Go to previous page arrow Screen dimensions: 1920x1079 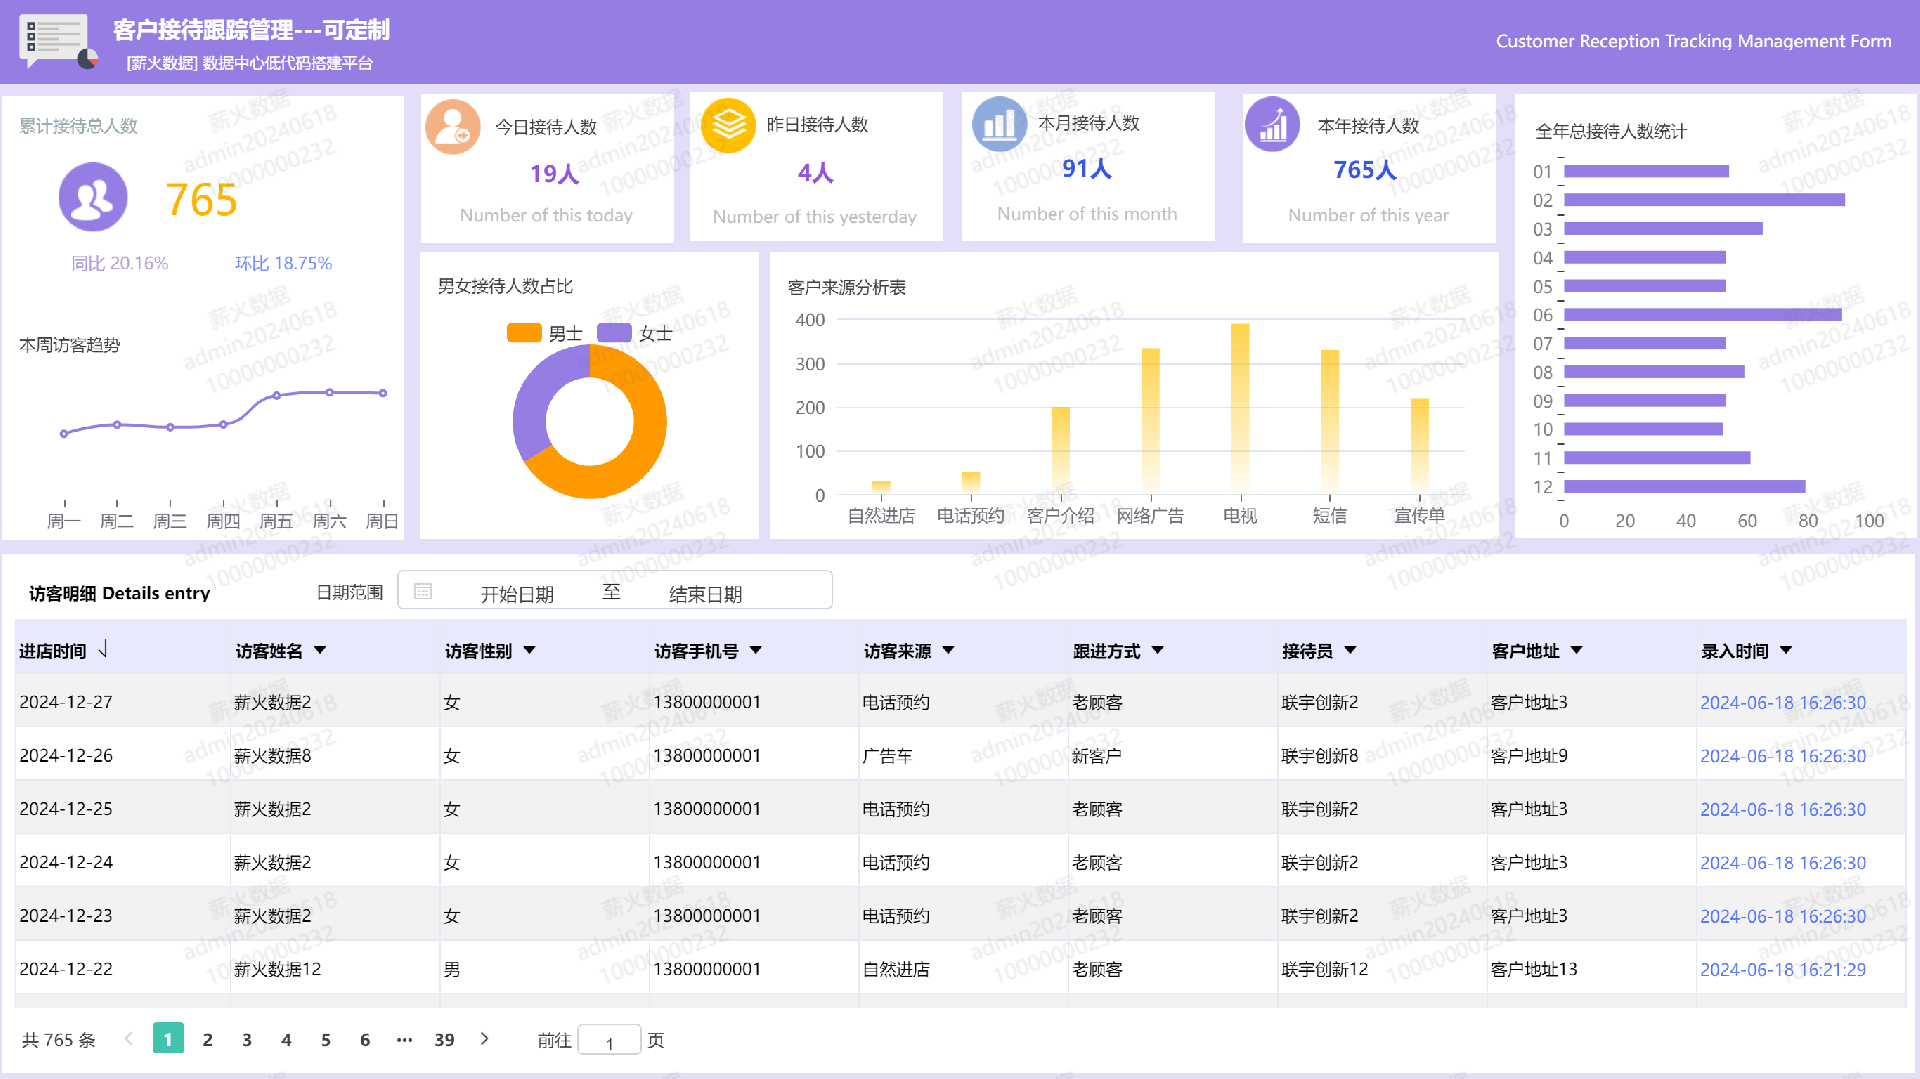click(128, 1039)
